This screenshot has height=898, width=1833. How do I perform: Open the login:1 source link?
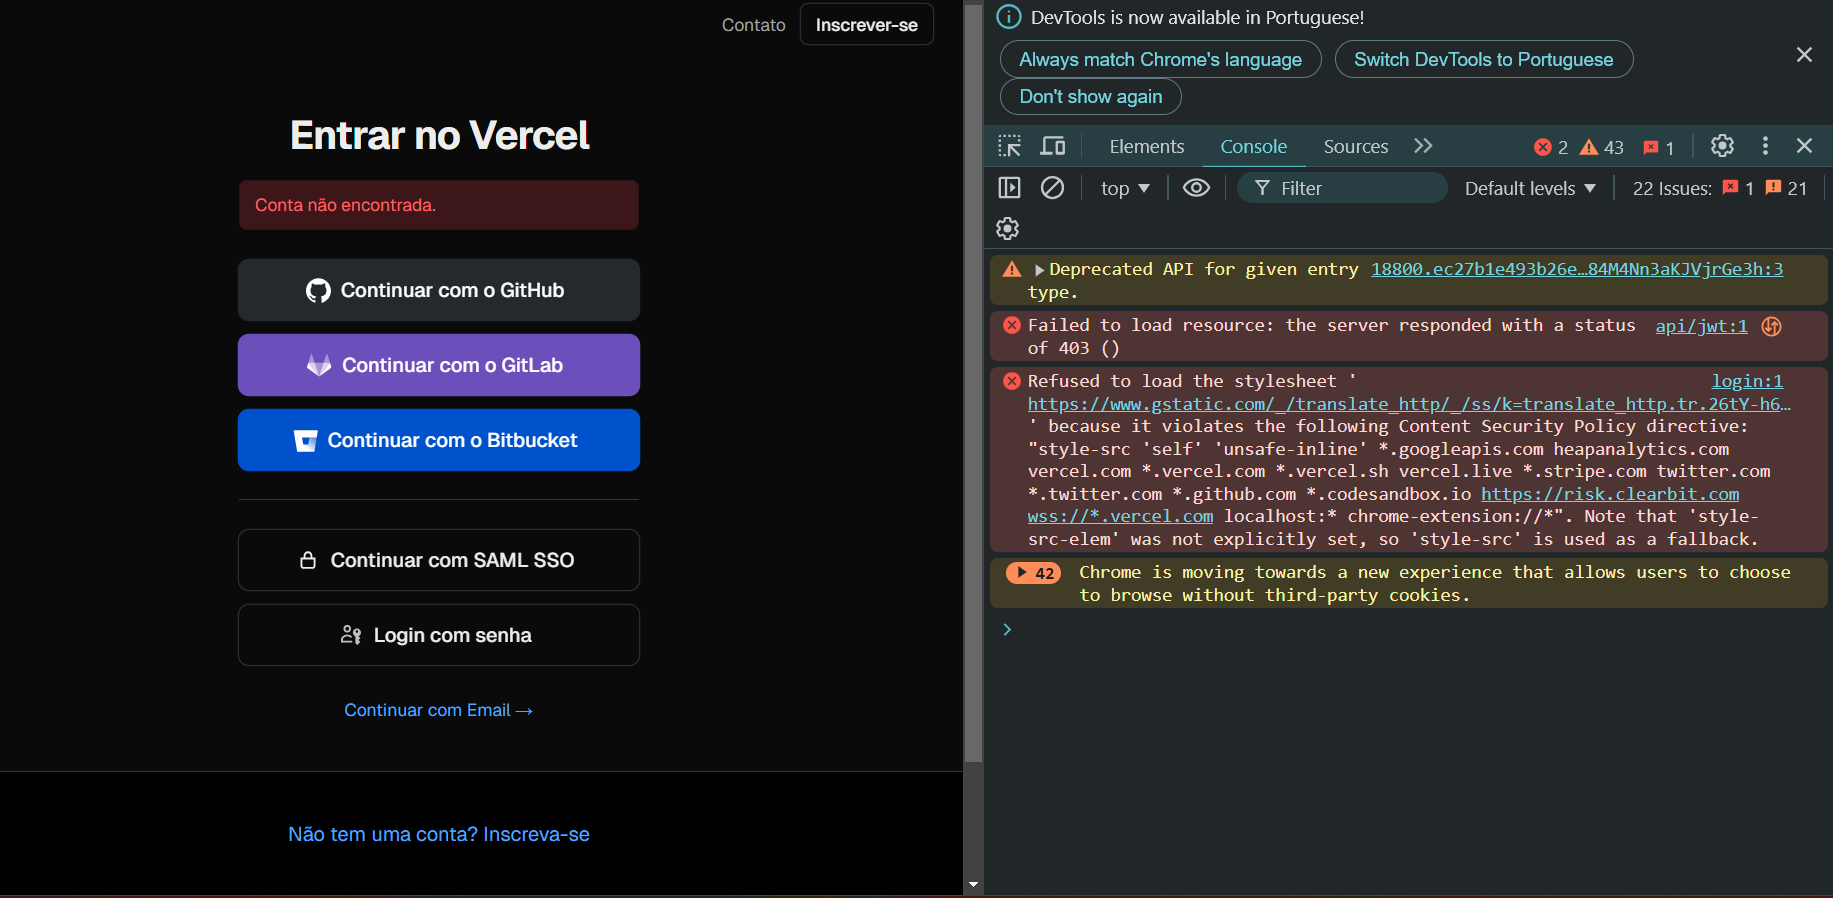(1747, 381)
